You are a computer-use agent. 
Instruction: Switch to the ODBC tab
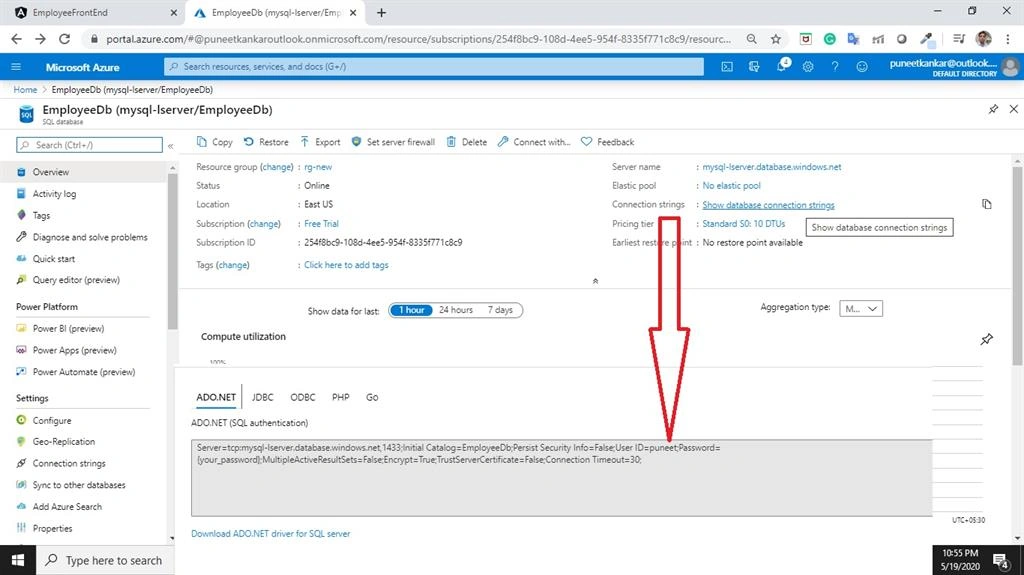click(303, 397)
